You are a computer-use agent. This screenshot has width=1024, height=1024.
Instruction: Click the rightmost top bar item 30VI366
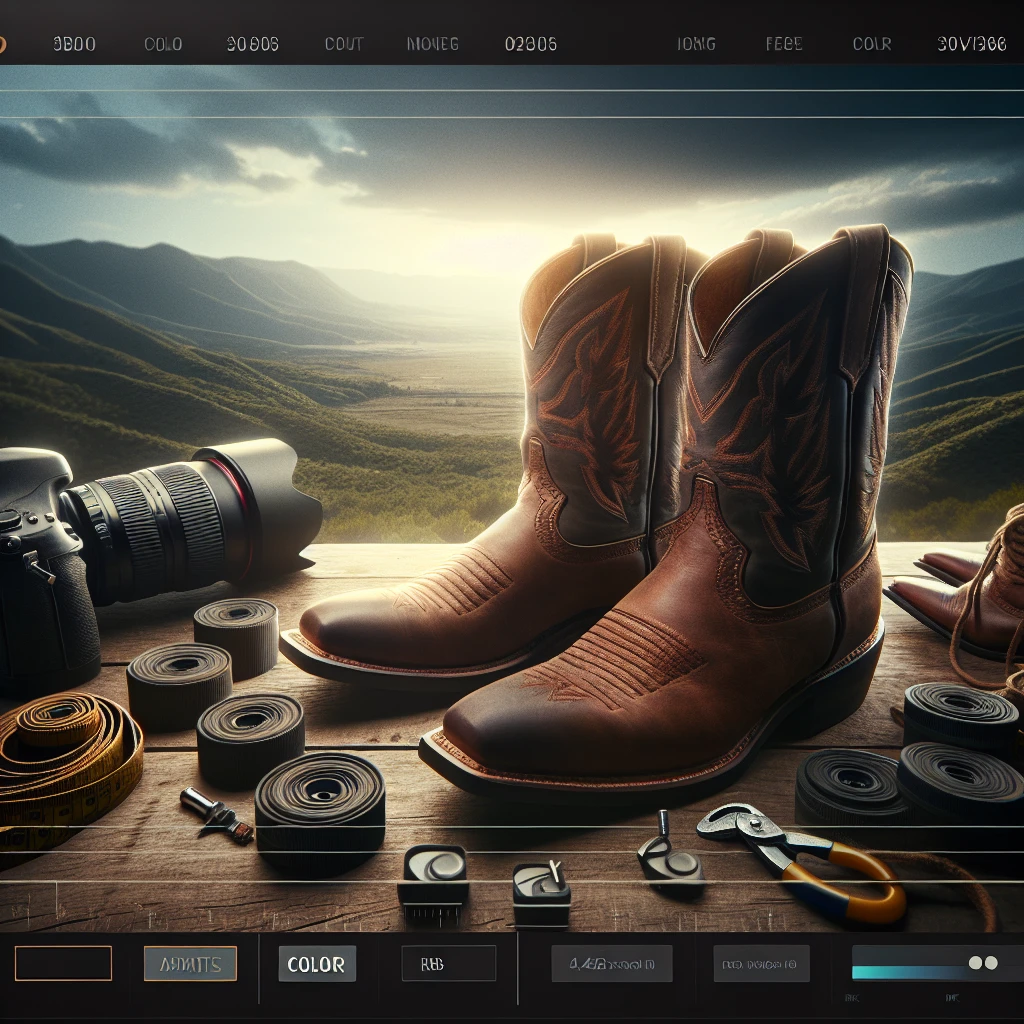tap(971, 44)
